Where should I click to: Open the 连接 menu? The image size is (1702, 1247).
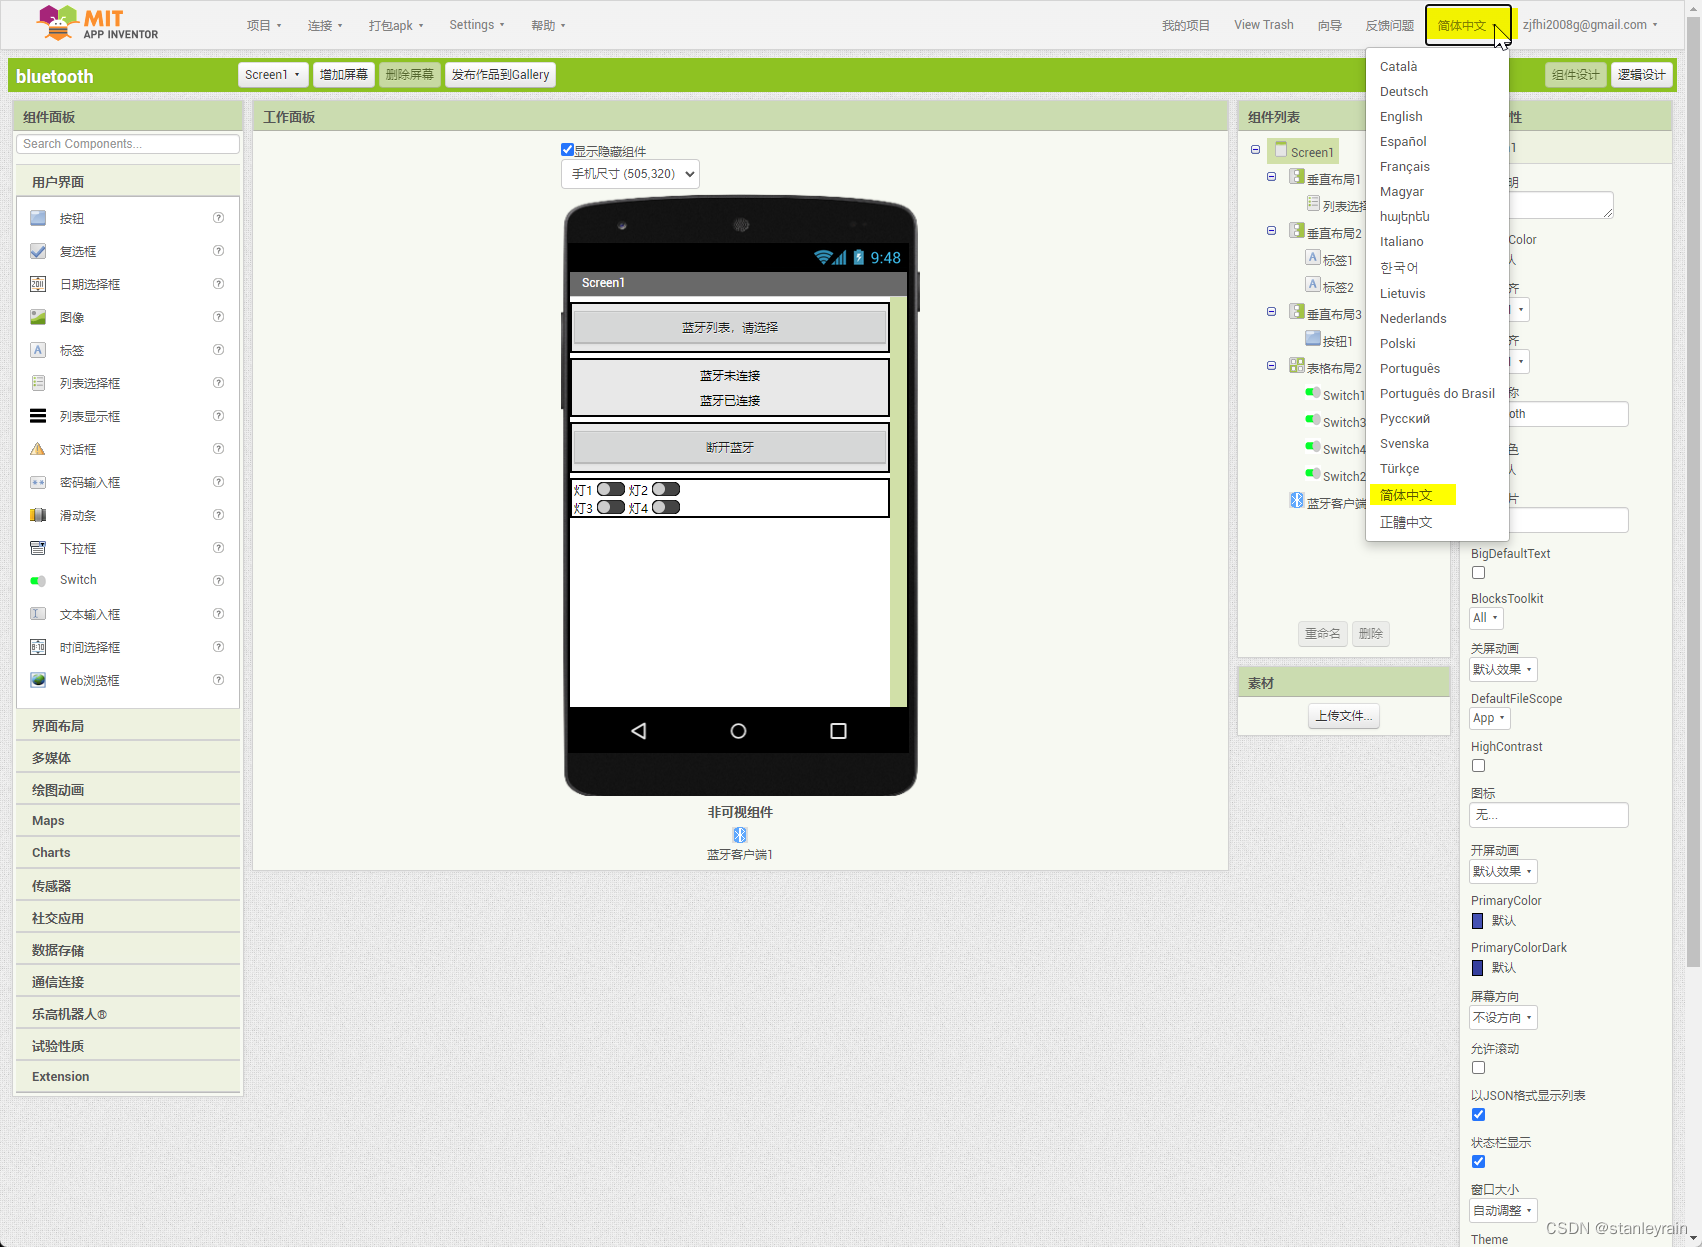tap(325, 25)
